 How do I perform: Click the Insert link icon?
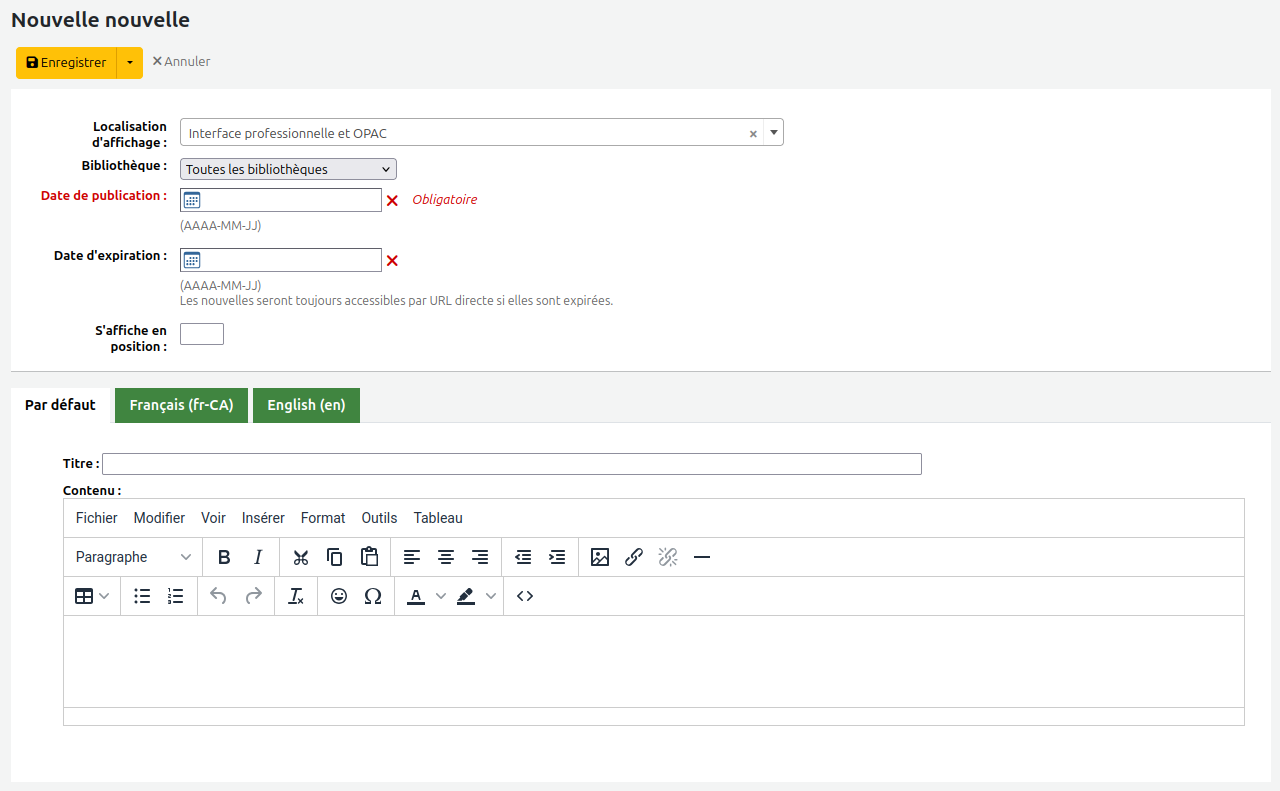pyautogui.click(x=634, y=557)
